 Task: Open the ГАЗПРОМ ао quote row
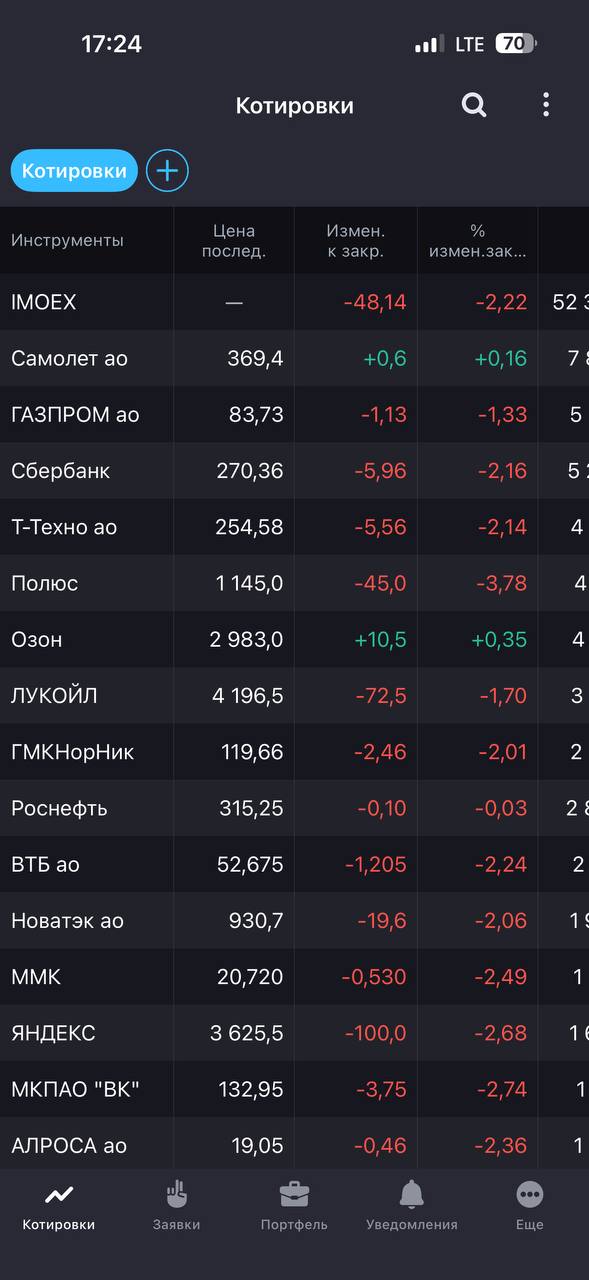(x=294, y=415)
